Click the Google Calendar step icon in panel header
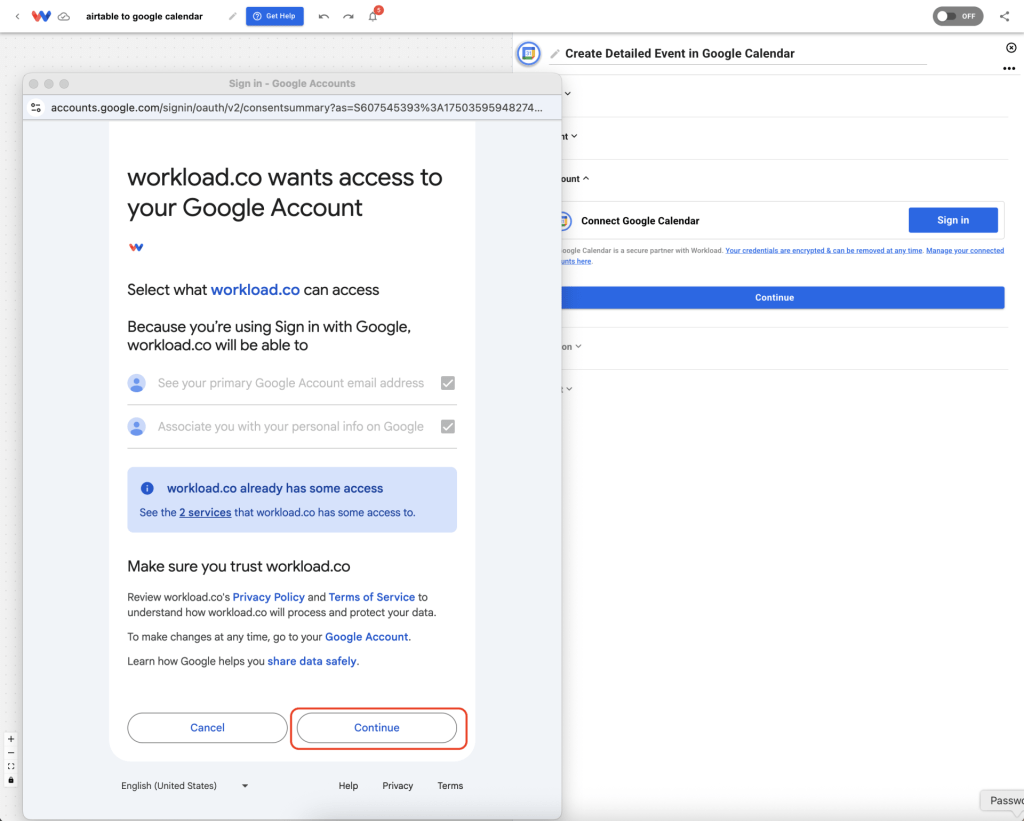Image resolution: width=1024 pixels, height=821 pixels. pos(528,53)
